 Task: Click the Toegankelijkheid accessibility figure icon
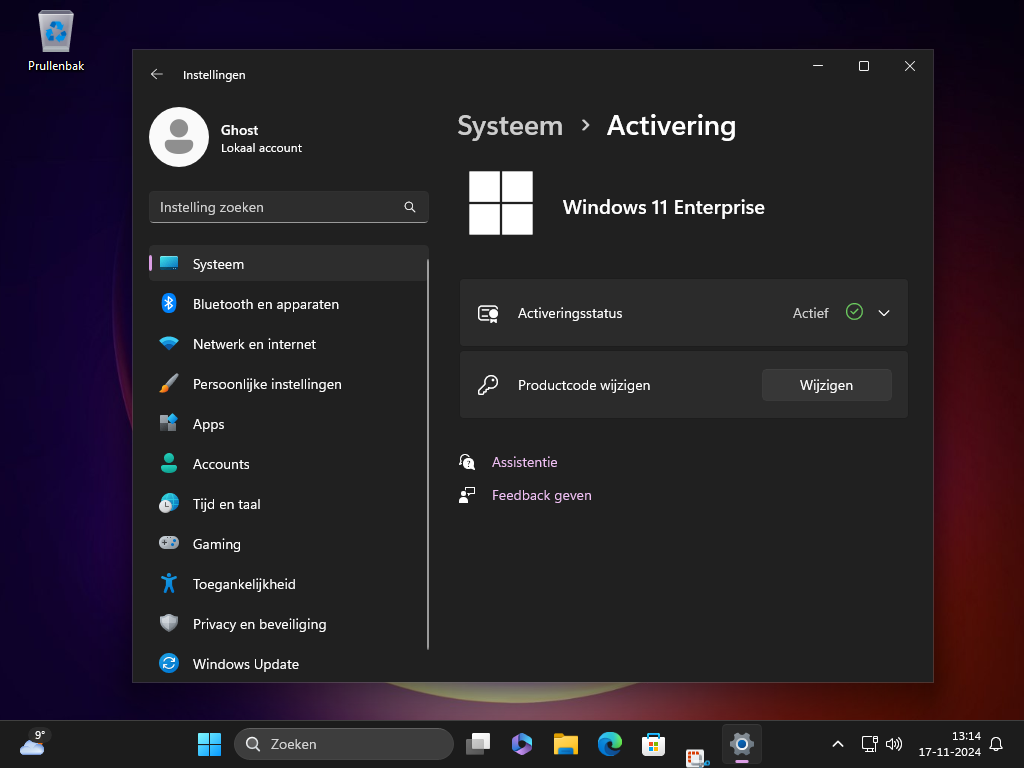(x=169, y=583)
